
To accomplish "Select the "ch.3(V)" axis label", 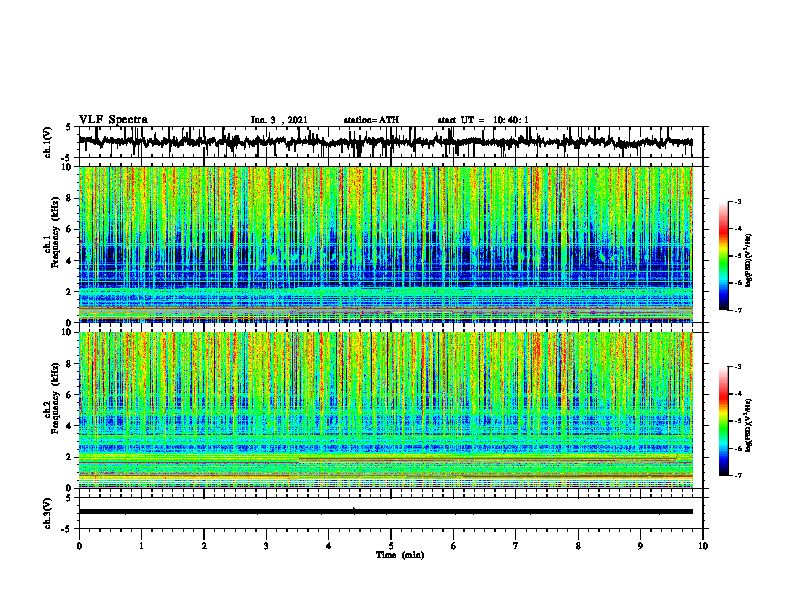I will 49,513.
